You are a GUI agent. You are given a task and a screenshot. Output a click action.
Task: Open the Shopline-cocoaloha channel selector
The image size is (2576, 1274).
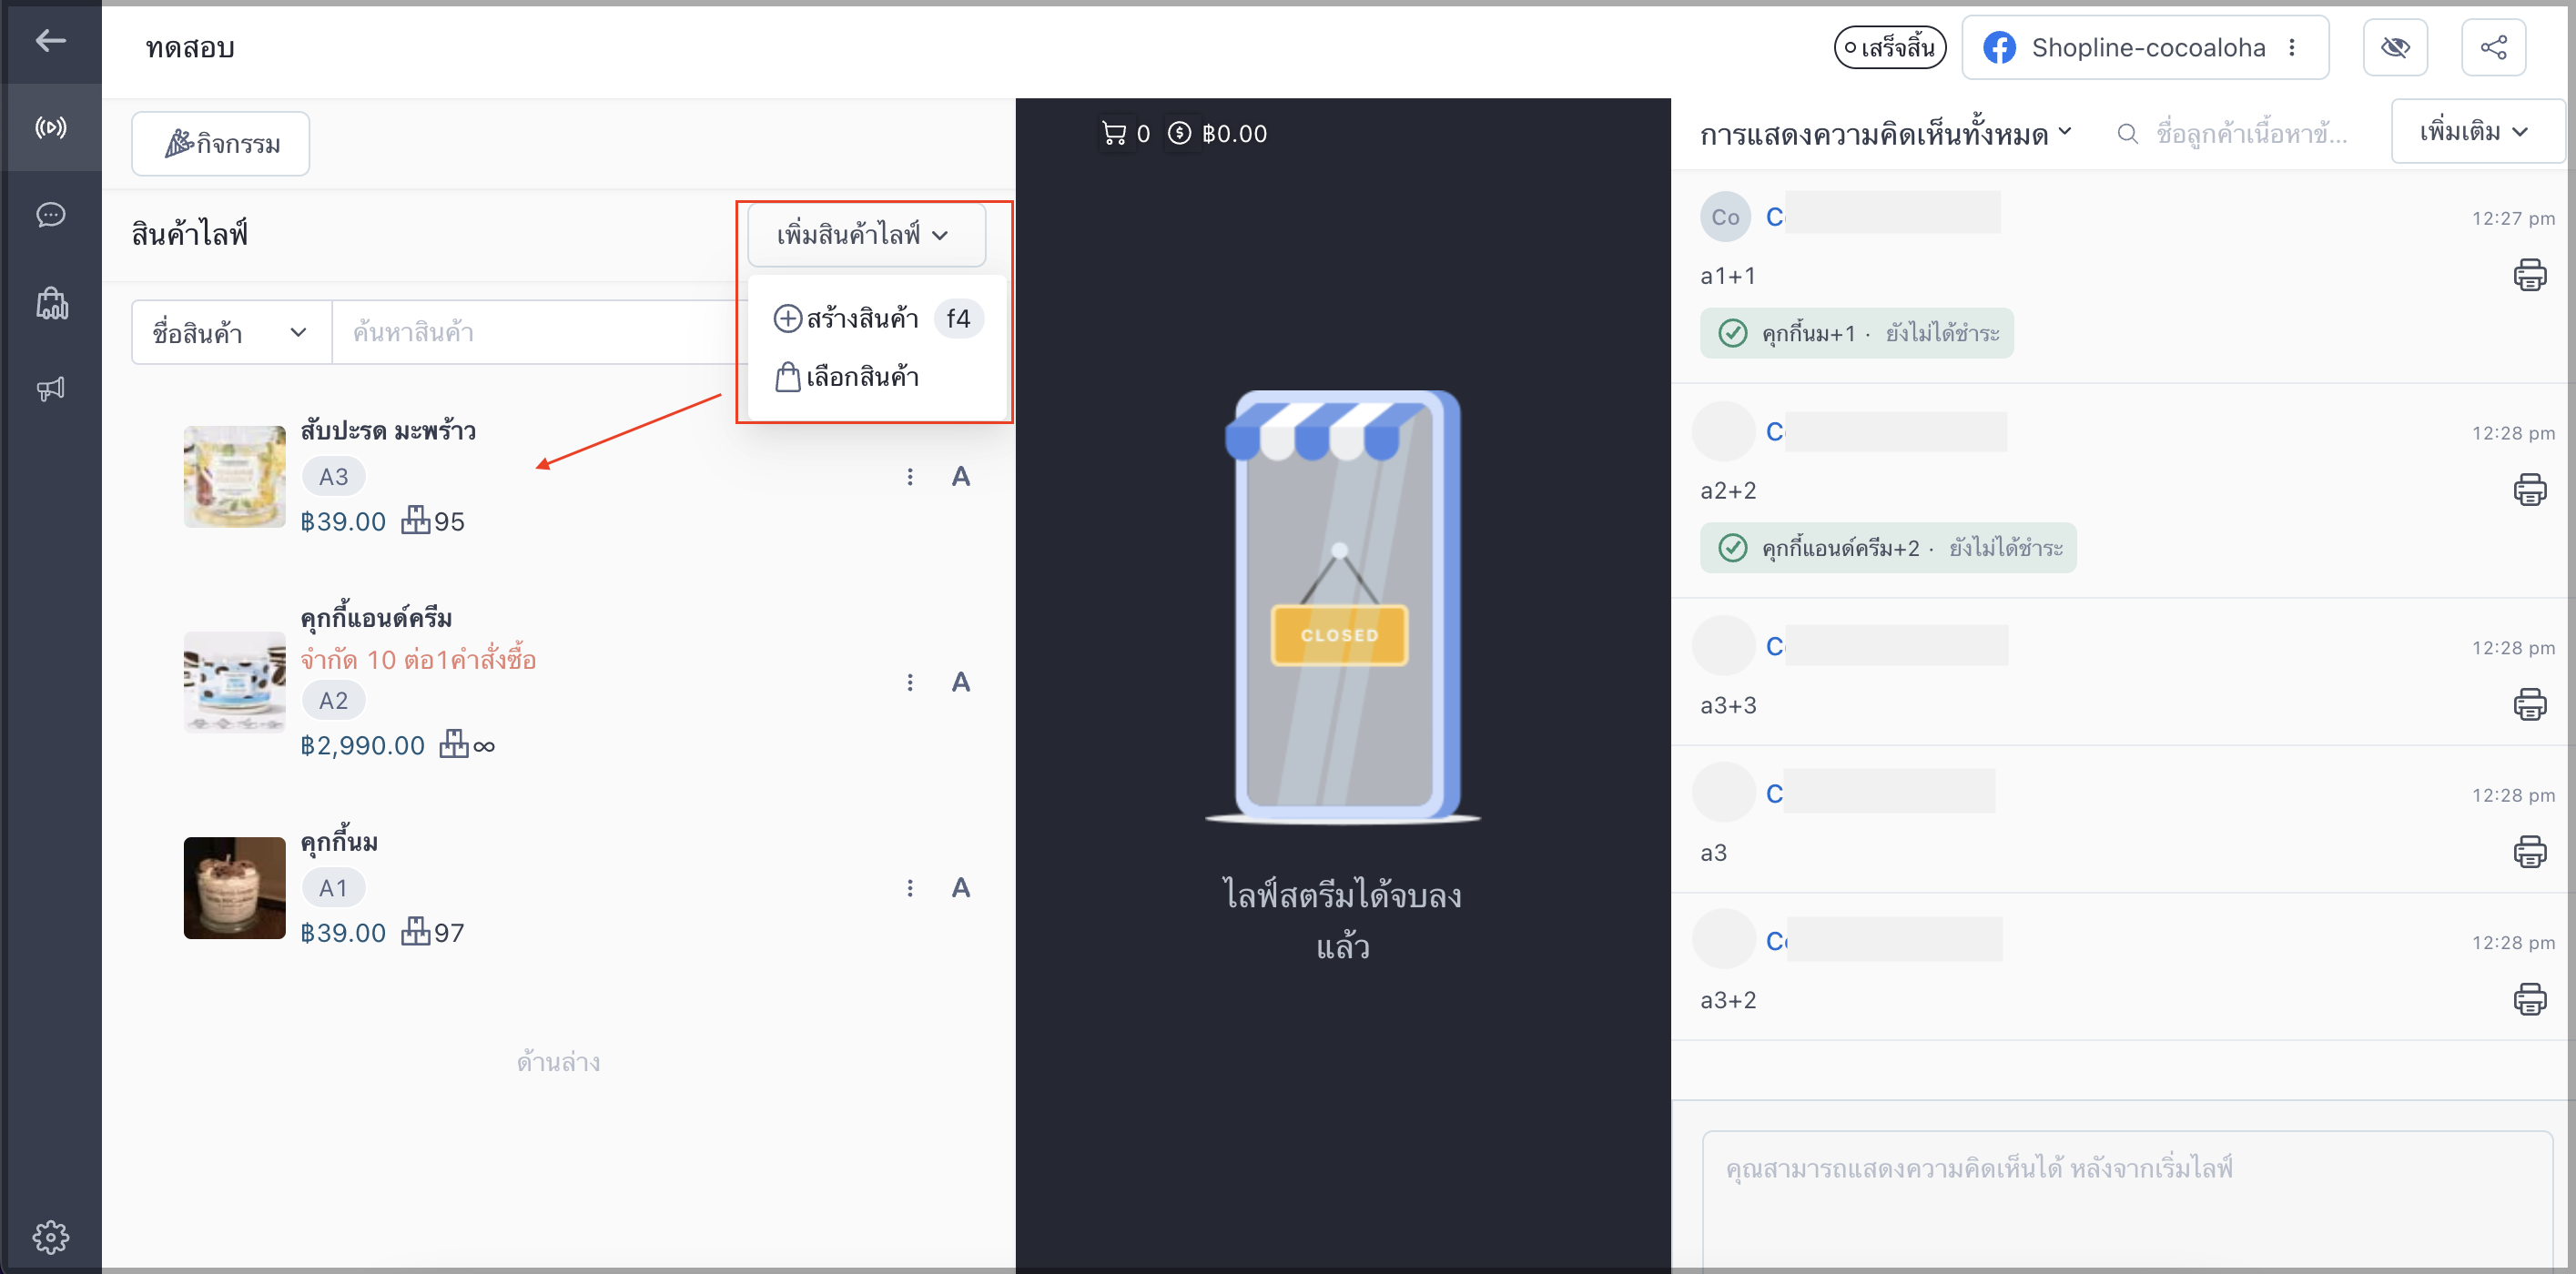pyautogui.click(x=2144, y=47)
